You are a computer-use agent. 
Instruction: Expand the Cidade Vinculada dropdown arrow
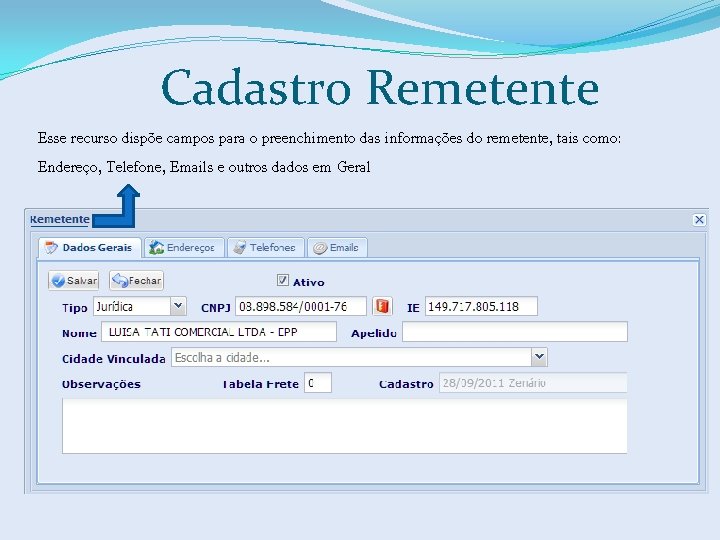pos(540,357)
